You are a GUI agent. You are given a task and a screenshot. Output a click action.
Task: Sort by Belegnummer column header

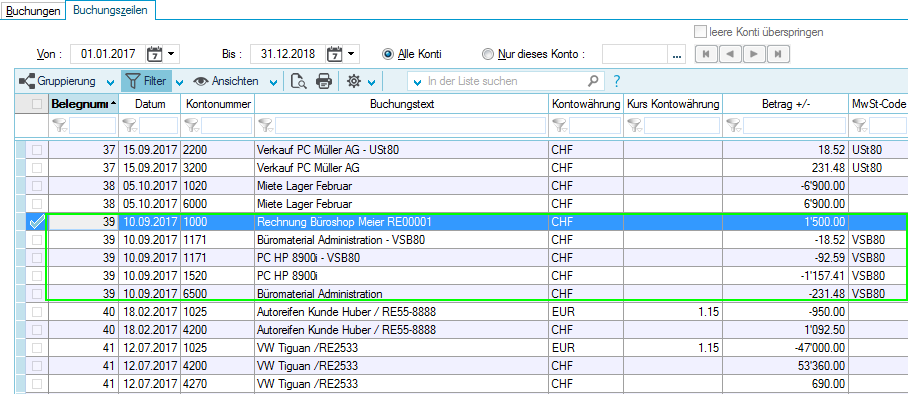coord(83,104)
